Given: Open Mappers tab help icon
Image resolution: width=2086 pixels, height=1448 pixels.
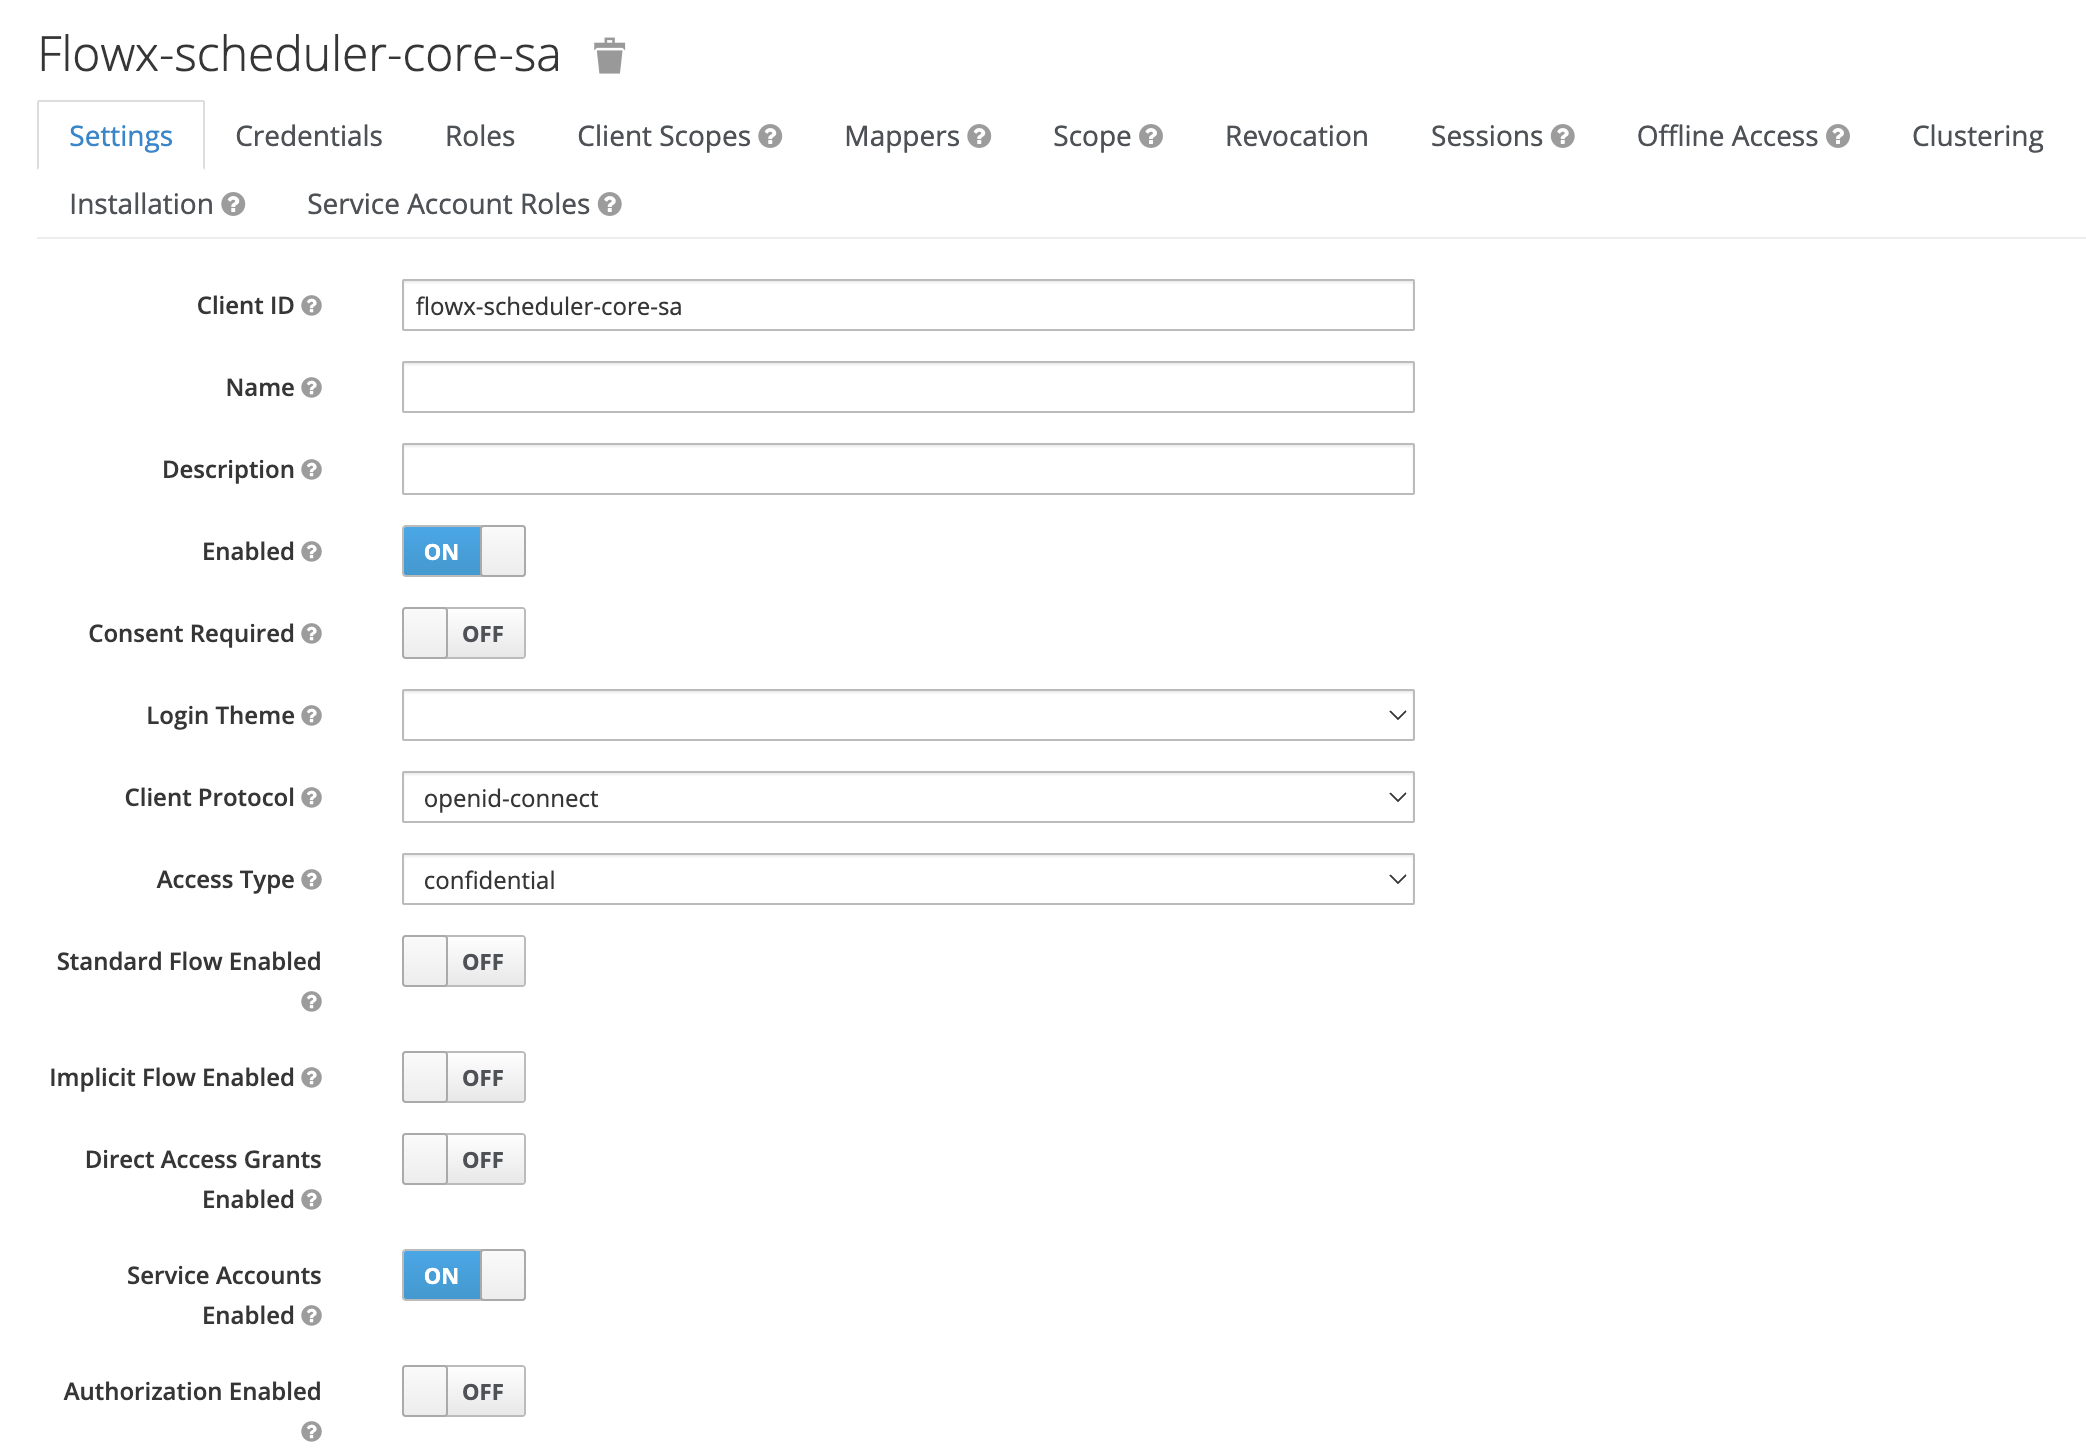Looking at the screenshot, I should [979, 136].
